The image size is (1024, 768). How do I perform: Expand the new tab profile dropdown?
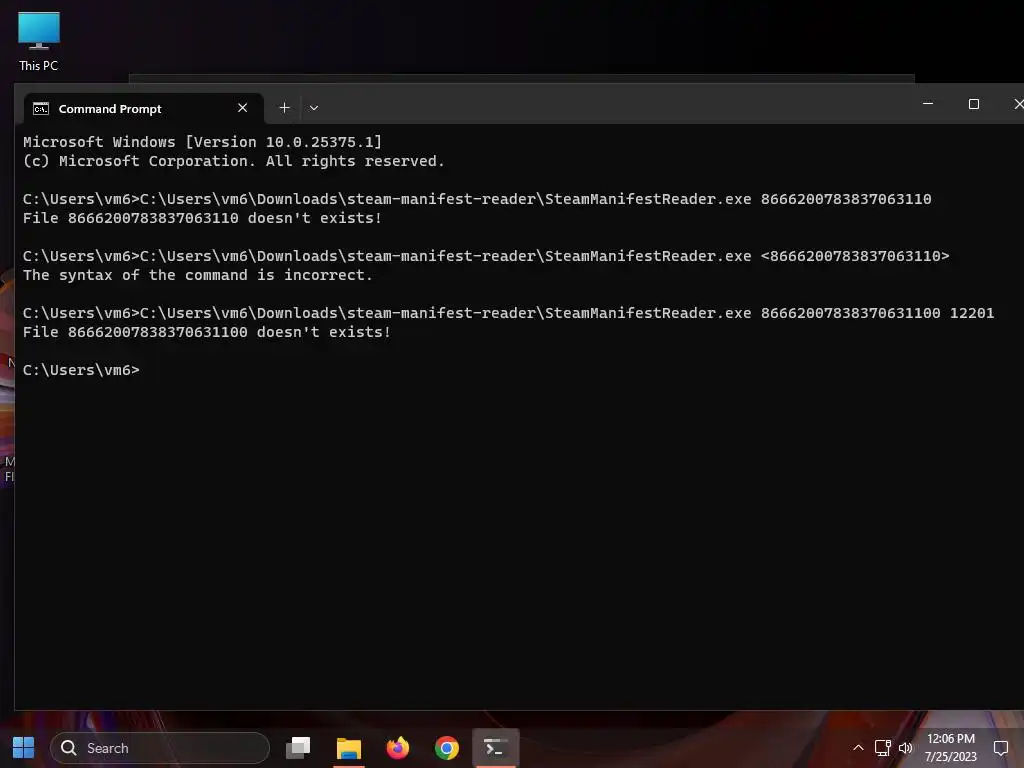click(x=314, y=108)
